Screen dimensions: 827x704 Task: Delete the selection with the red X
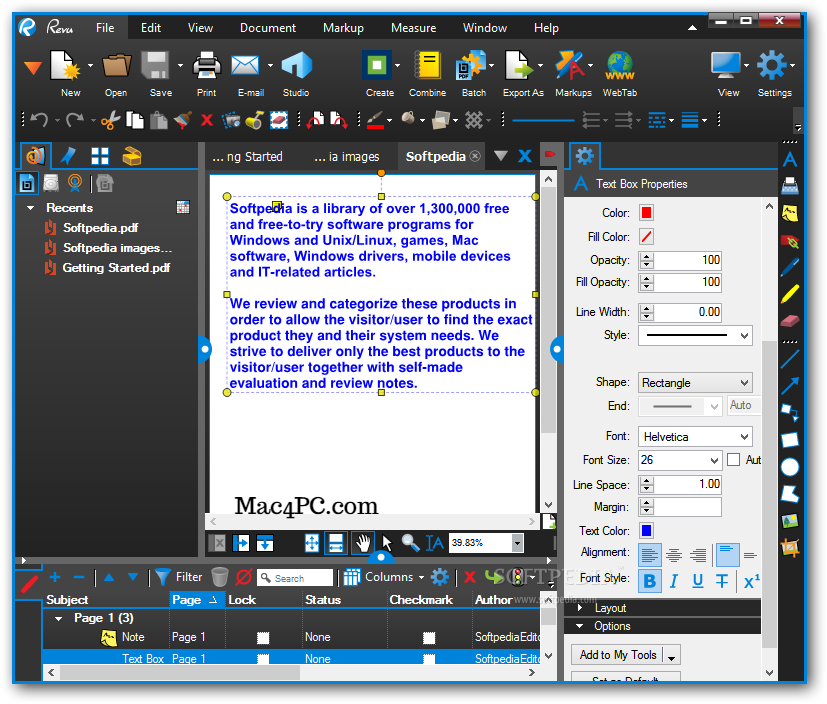pyautogui.click(x=207, y=121)
